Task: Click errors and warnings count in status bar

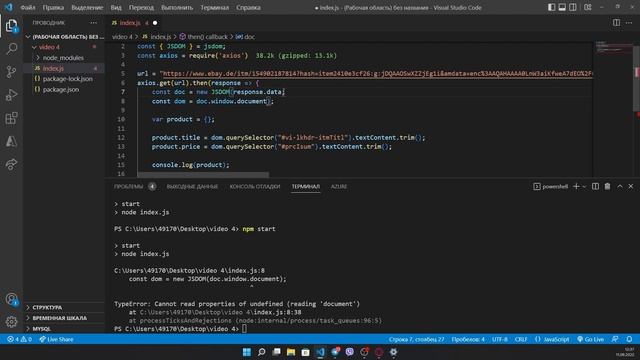Action: 19,339
